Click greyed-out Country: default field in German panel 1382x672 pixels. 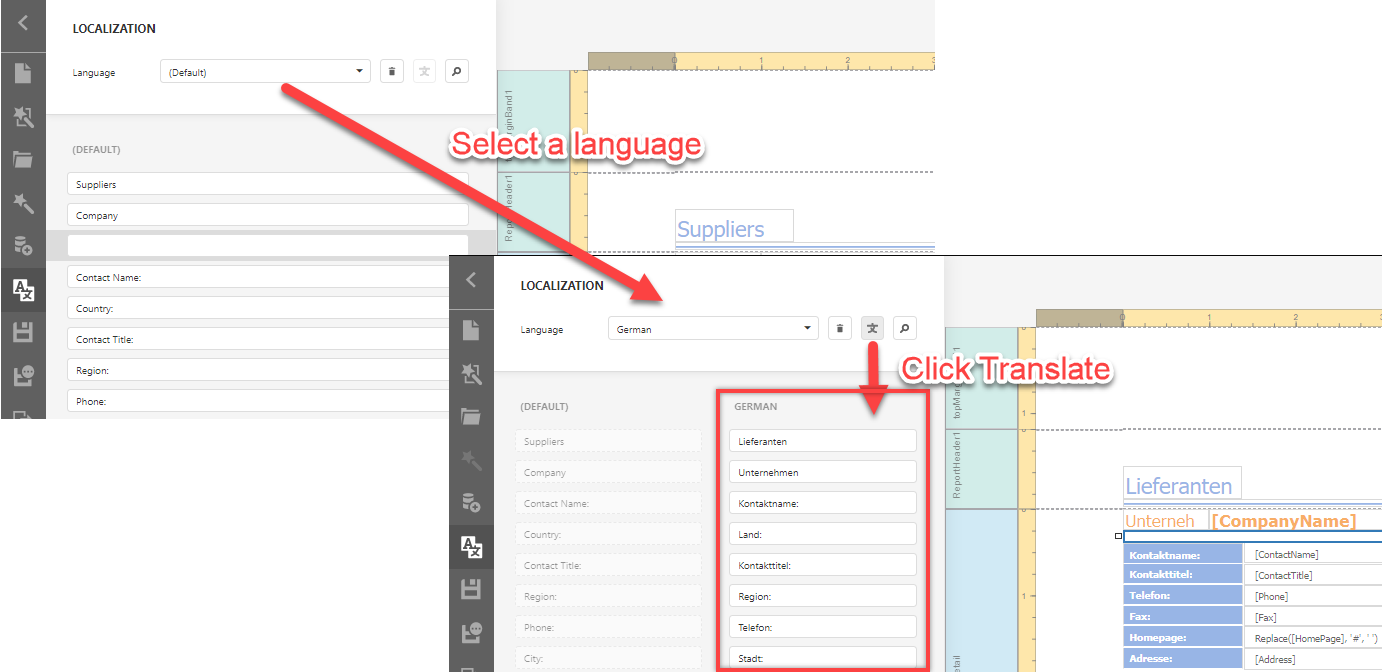[x=609, y=534]
